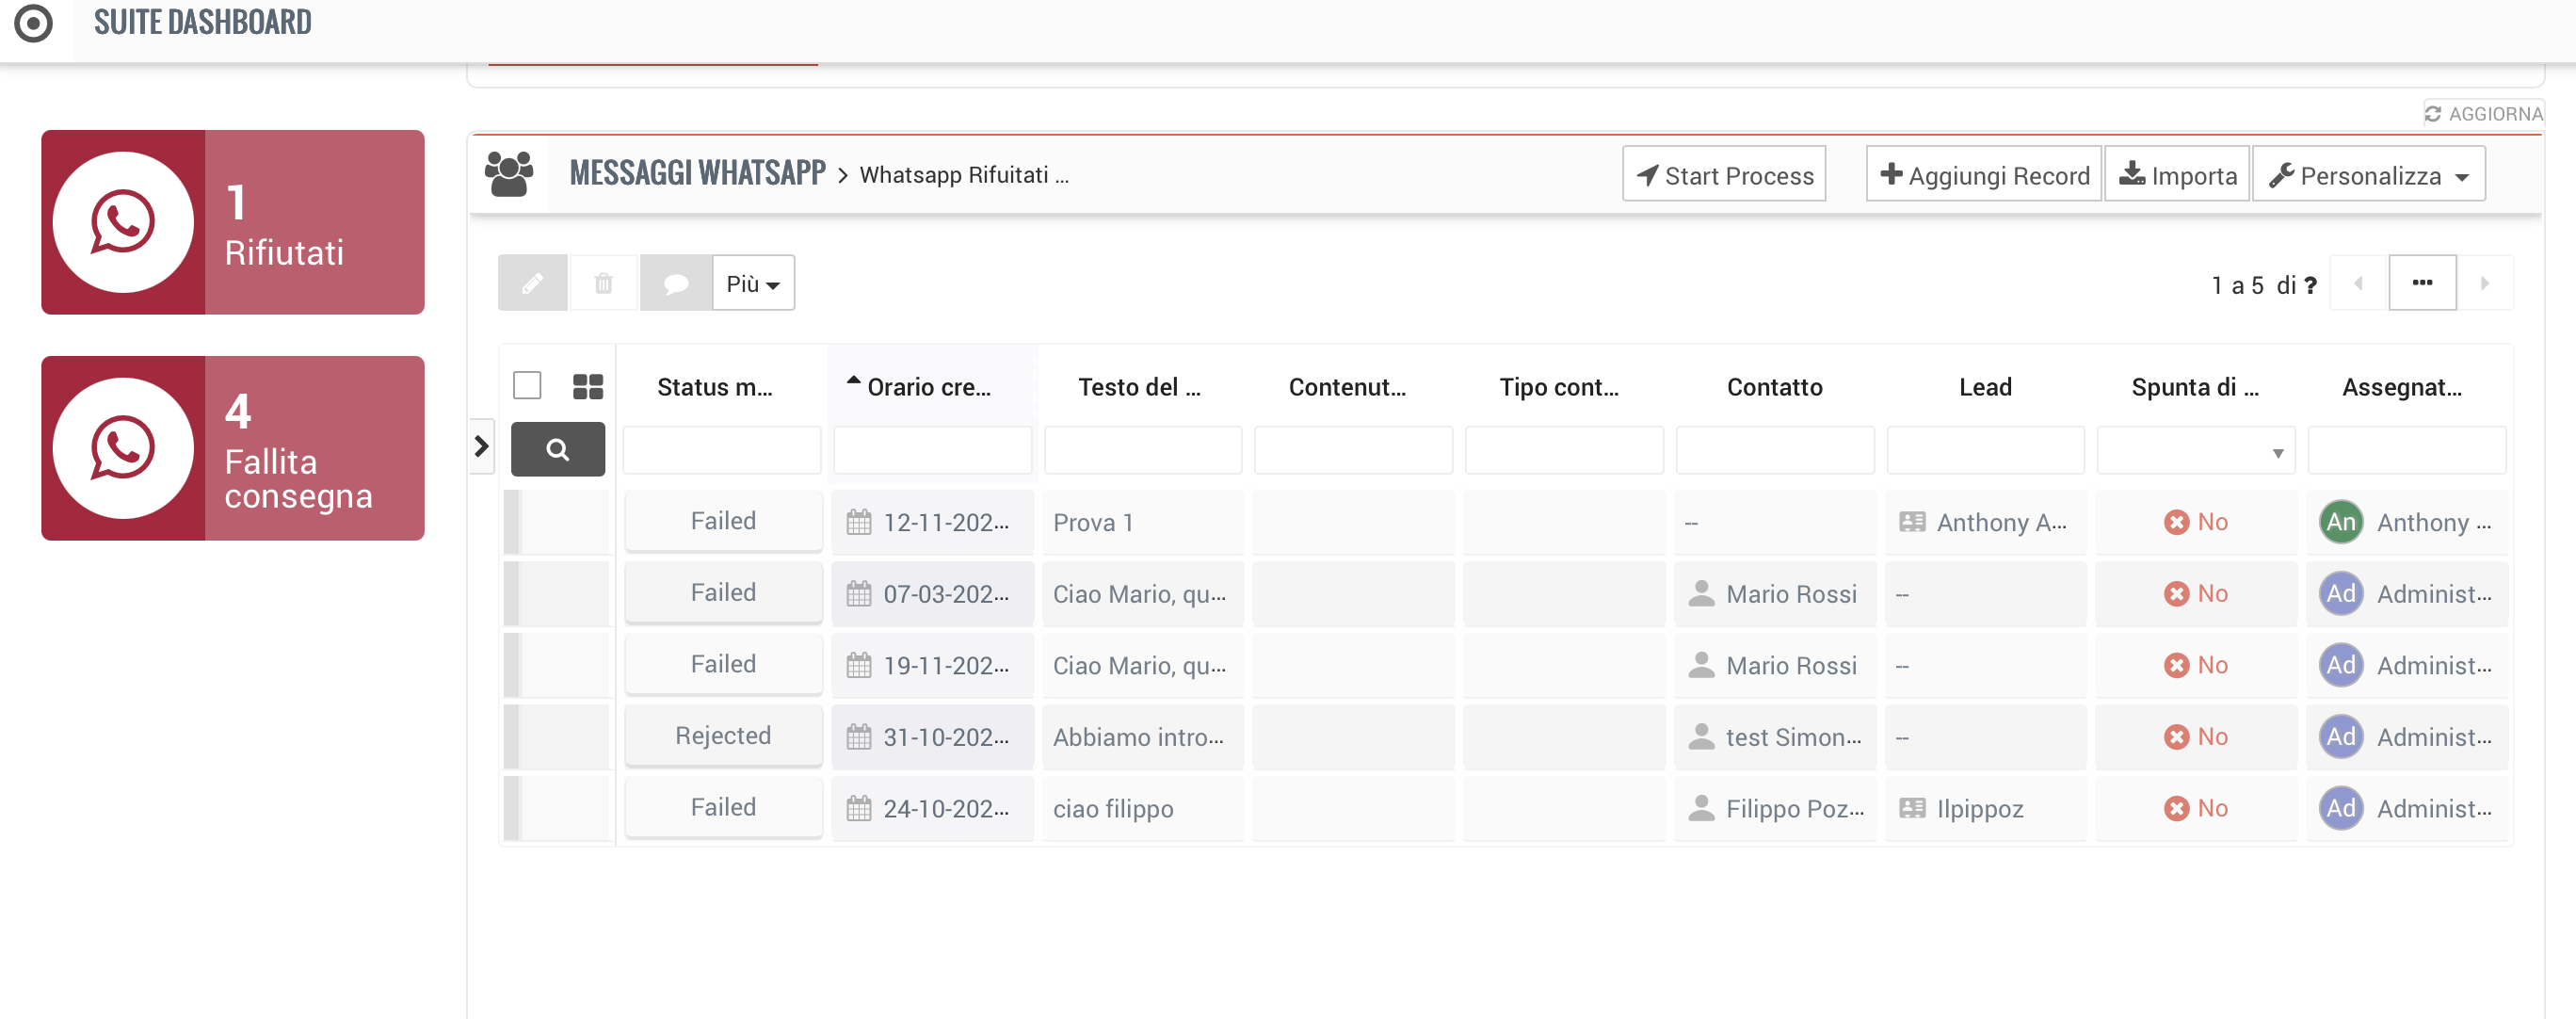Click lead card icon next to Ilpippoz
The height and width of the screenshot is (1019, 2576).
click(x=1912, y=808)
